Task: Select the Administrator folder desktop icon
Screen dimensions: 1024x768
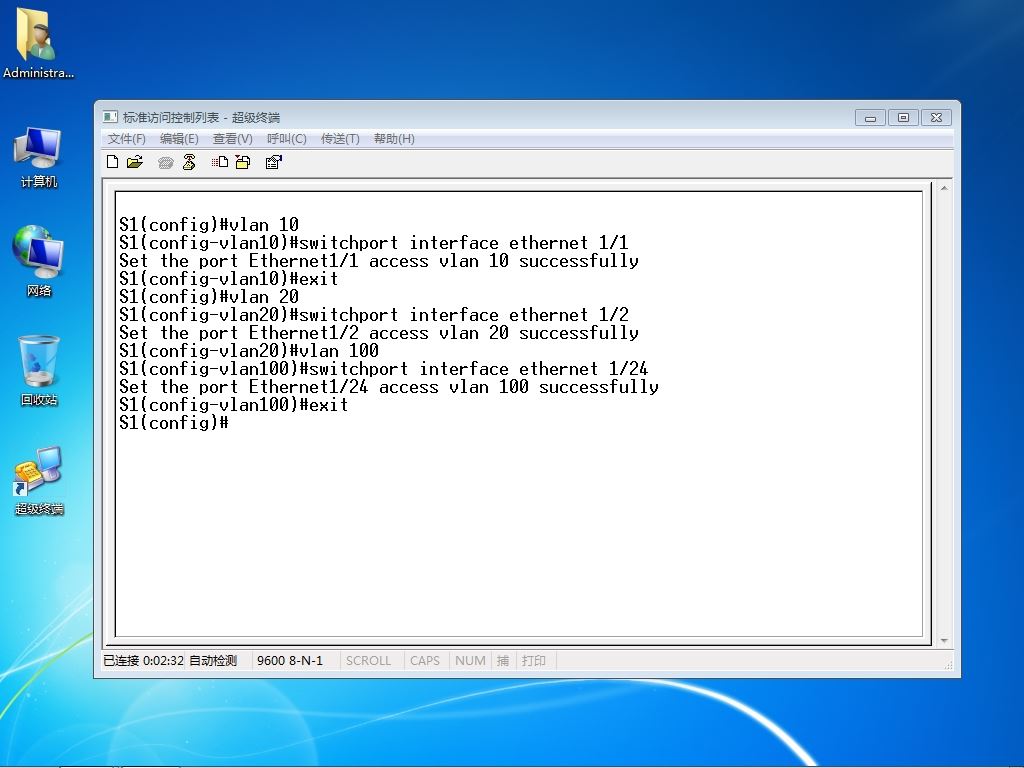Action: pos(38,44)
